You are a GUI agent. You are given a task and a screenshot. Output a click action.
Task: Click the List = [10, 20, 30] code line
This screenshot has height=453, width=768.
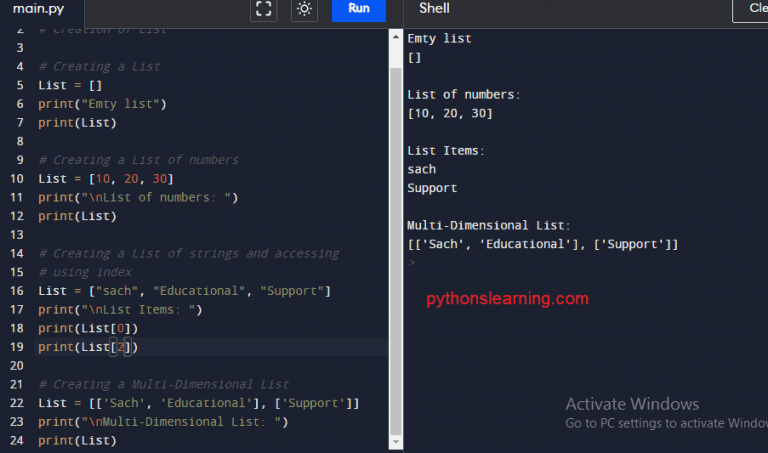(106, 178)
